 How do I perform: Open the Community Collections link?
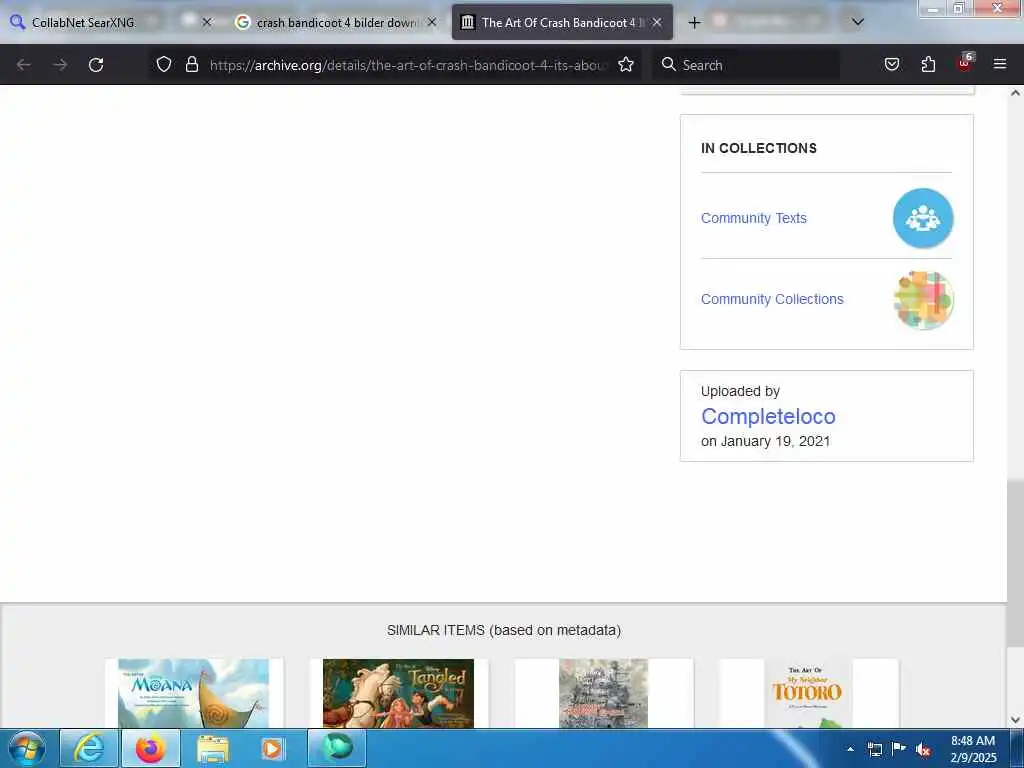pos(772,299)
